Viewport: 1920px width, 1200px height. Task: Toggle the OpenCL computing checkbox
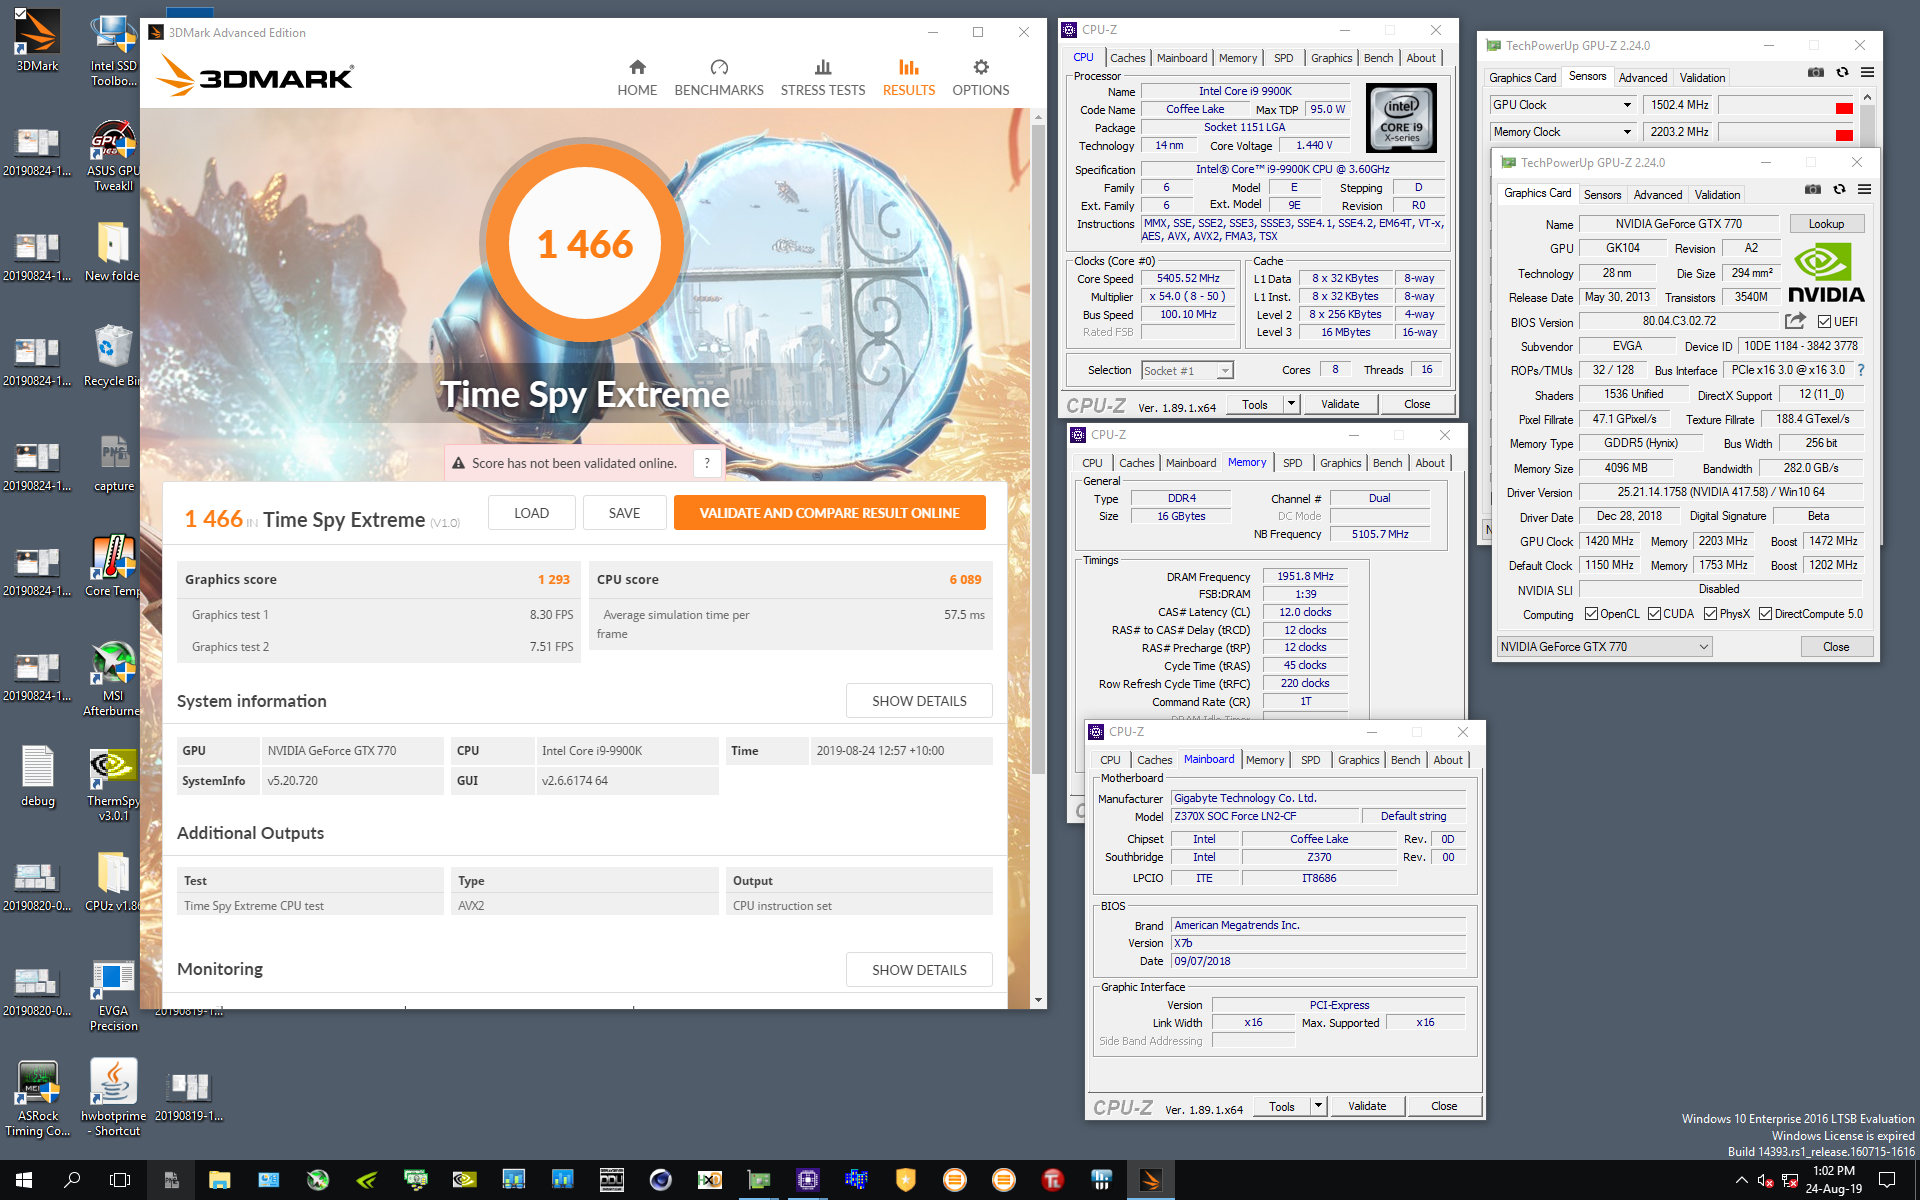click(x=1591, y=614)
